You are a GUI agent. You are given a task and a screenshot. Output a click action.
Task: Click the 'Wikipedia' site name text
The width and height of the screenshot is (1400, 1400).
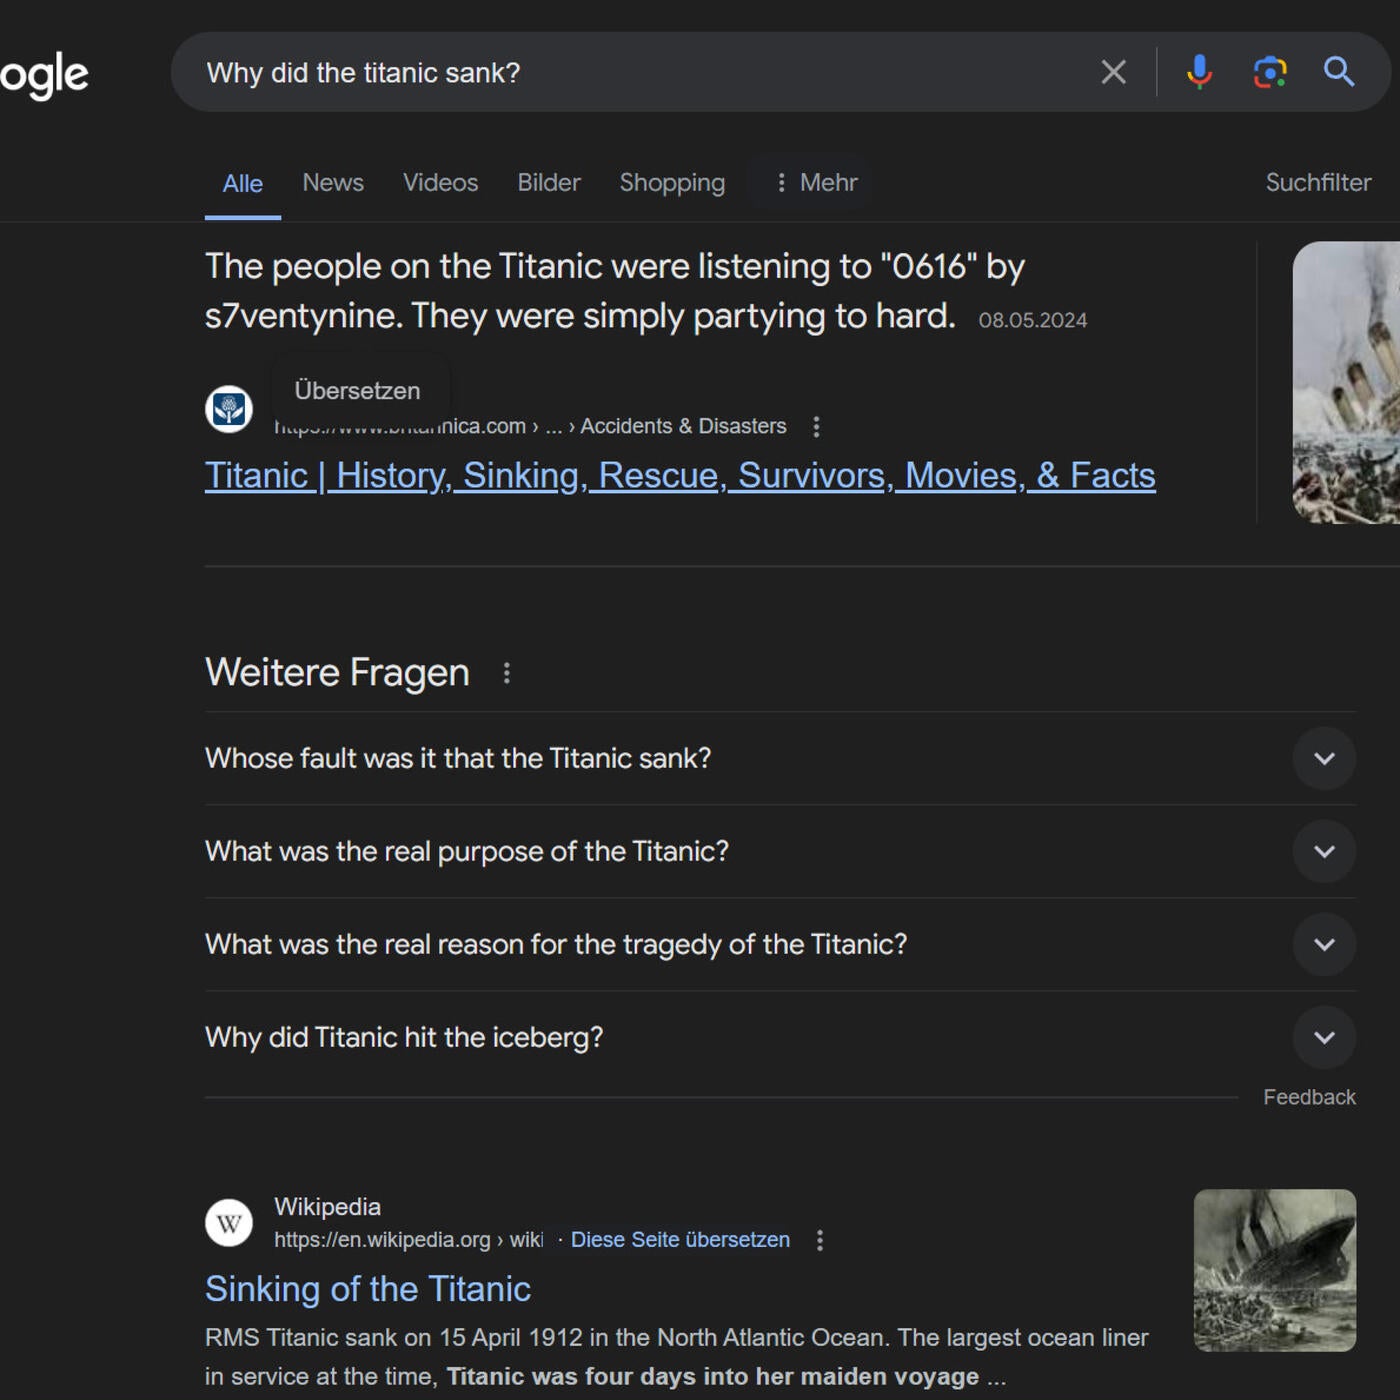tap(327, 1207)
